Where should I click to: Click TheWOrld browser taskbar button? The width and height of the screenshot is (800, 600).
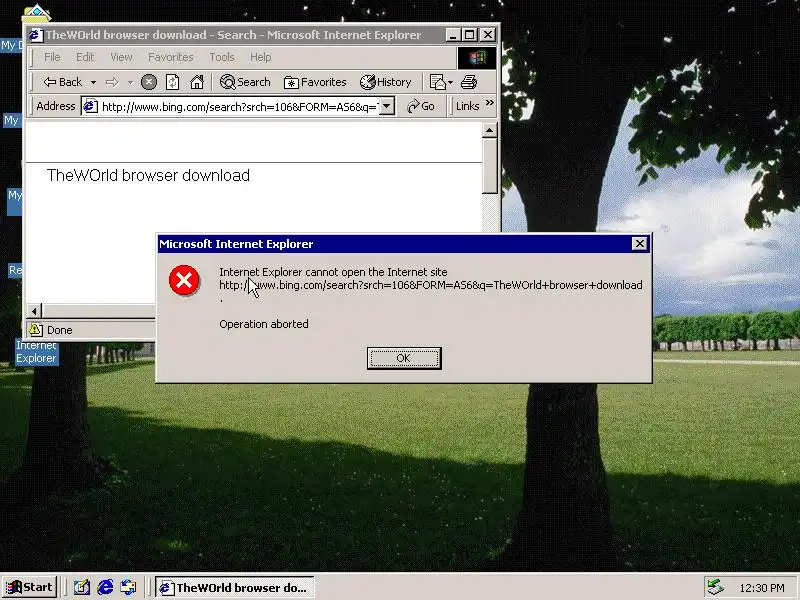point(235,588)
